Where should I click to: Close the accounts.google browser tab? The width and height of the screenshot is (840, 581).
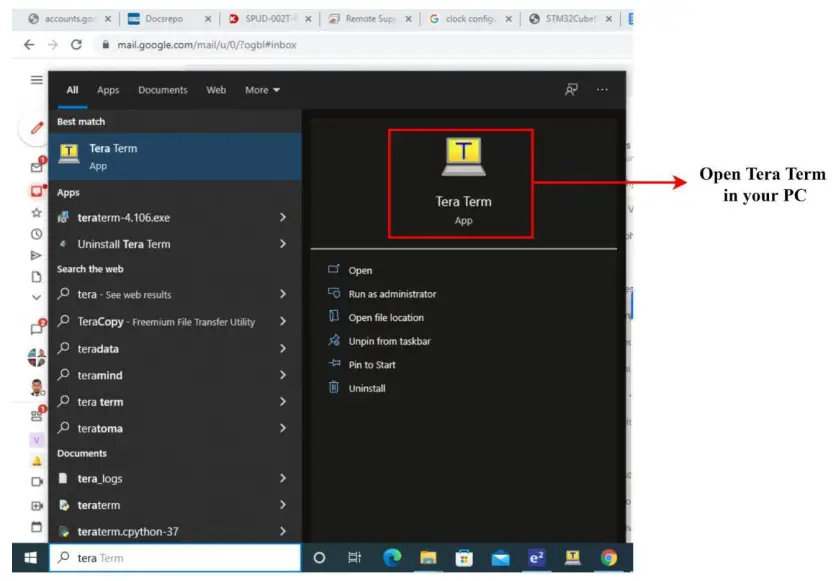pos(108,19)
